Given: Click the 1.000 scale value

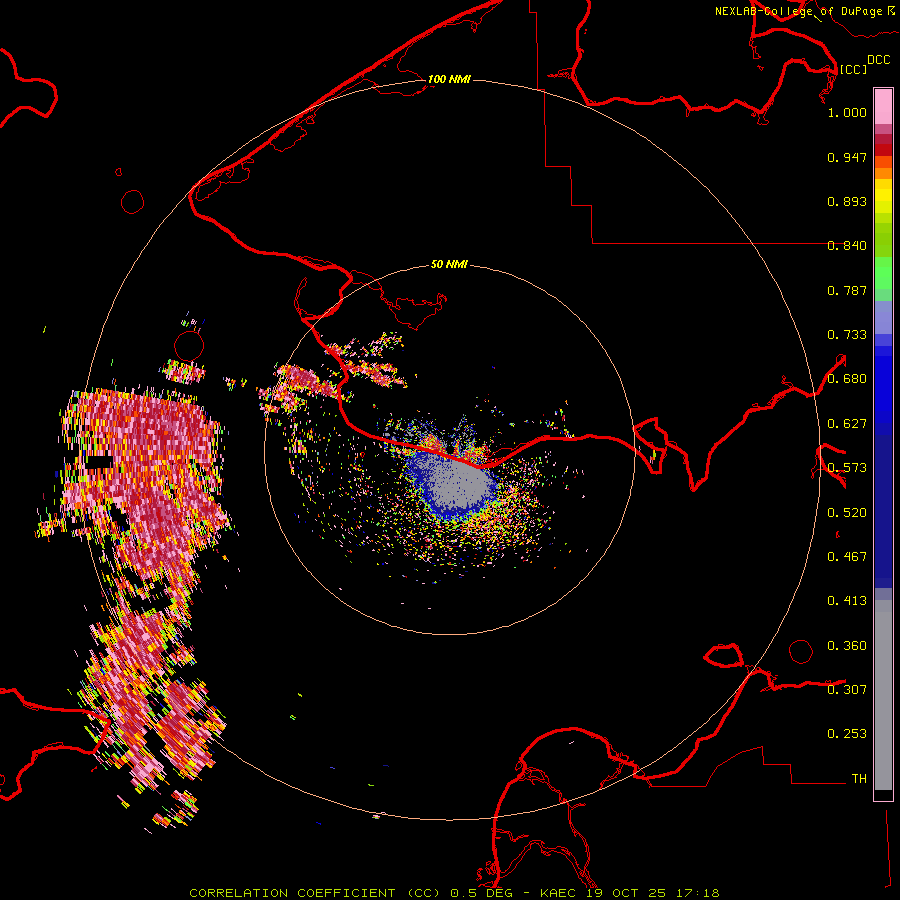Looking at the screenshot, I should 847,112.
